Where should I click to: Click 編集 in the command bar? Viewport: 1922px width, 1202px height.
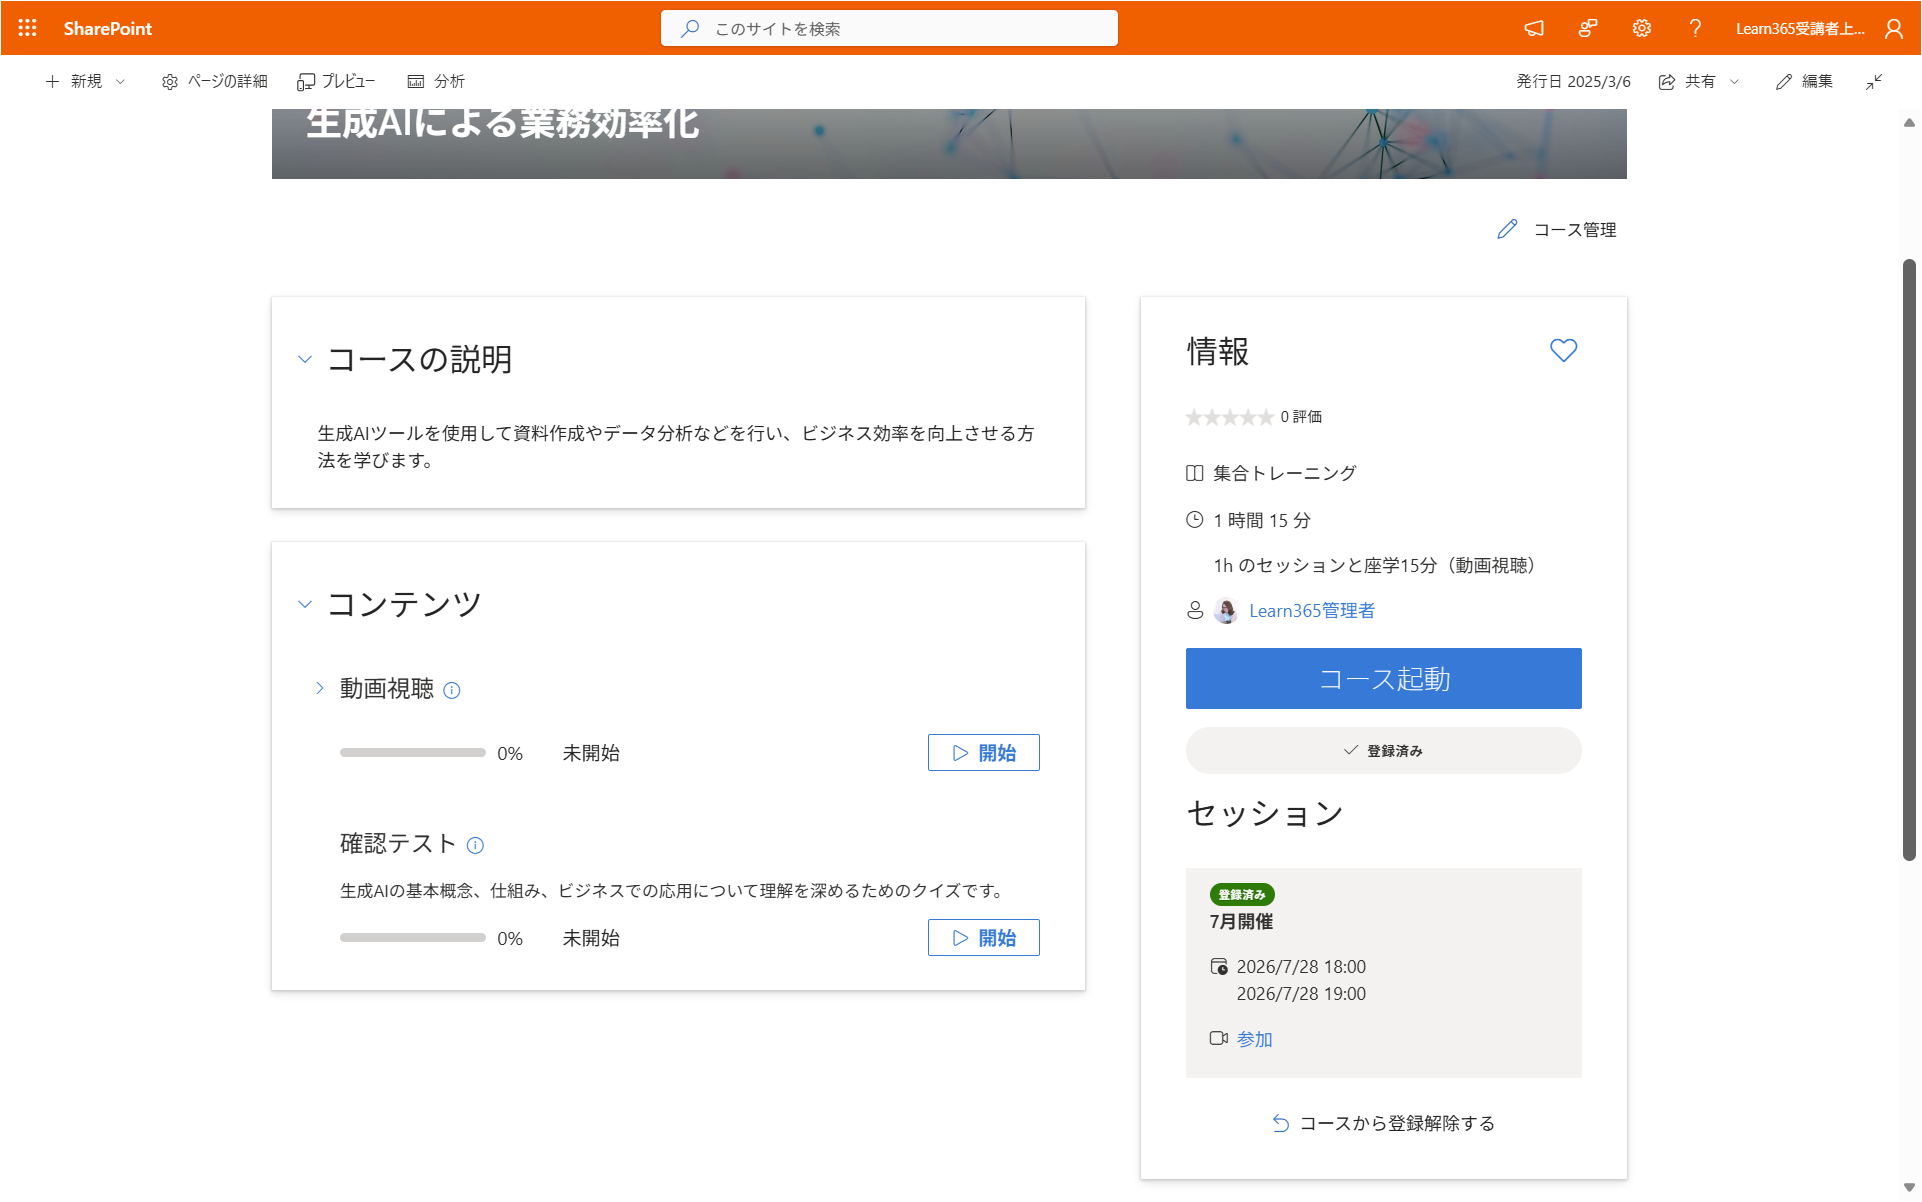coord(1804,81)
